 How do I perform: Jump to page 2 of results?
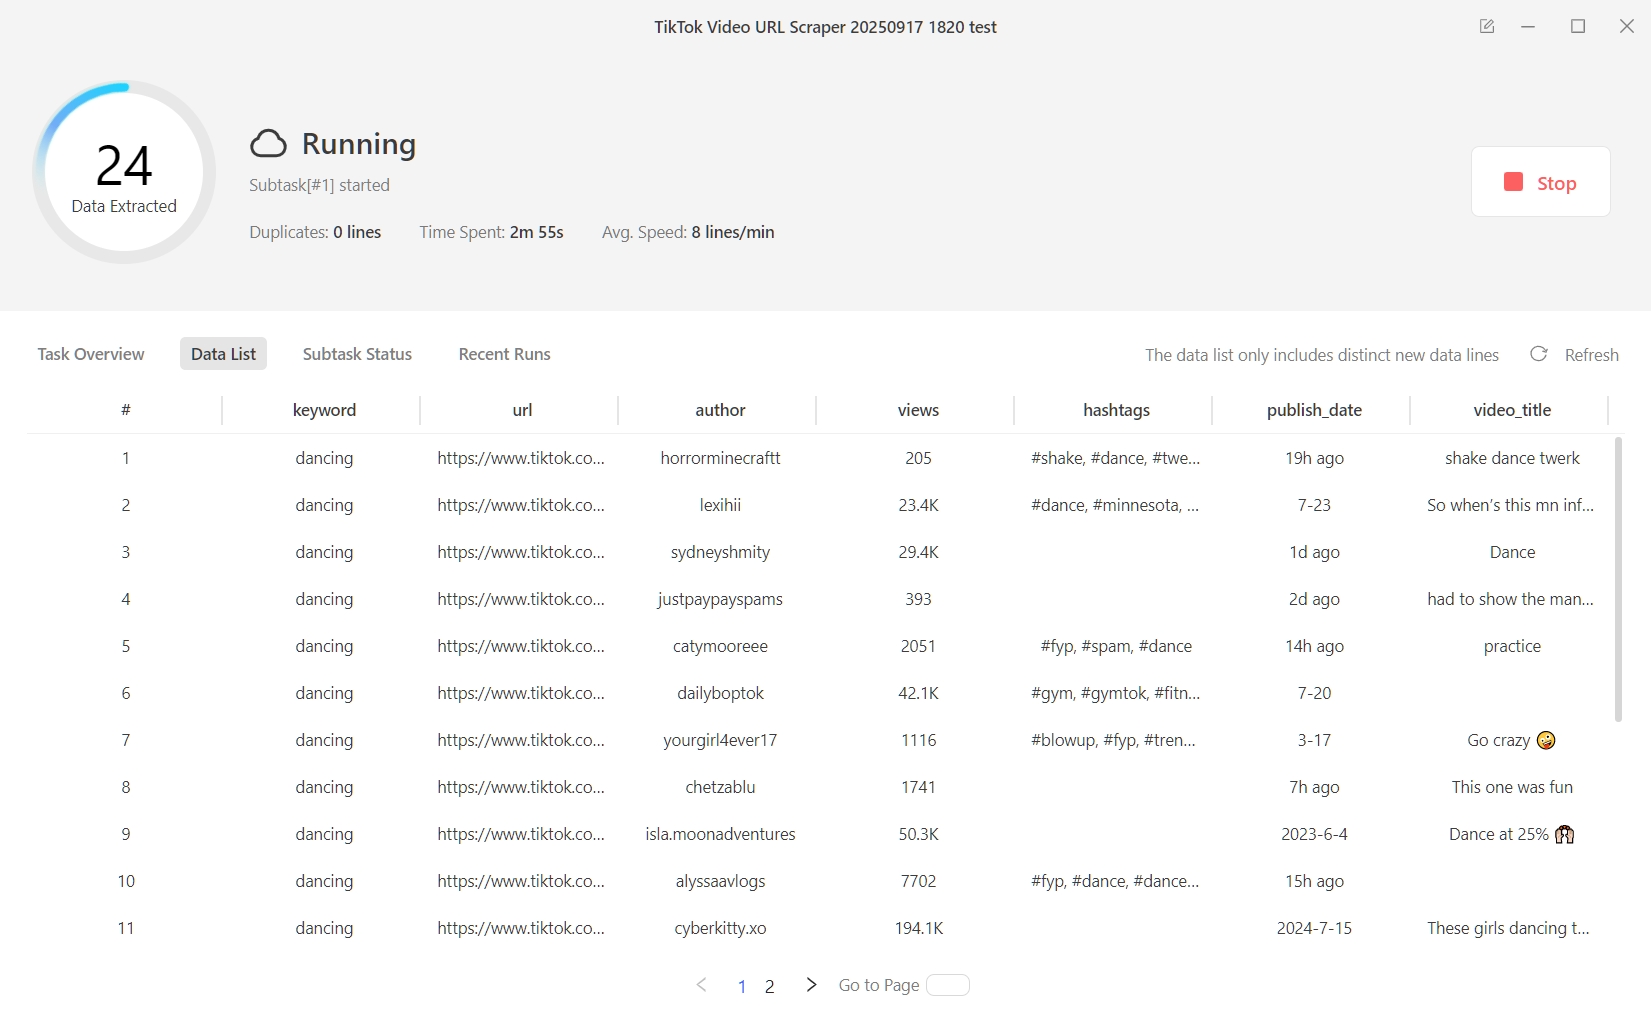pyautogui.click(x=769, y=986)
